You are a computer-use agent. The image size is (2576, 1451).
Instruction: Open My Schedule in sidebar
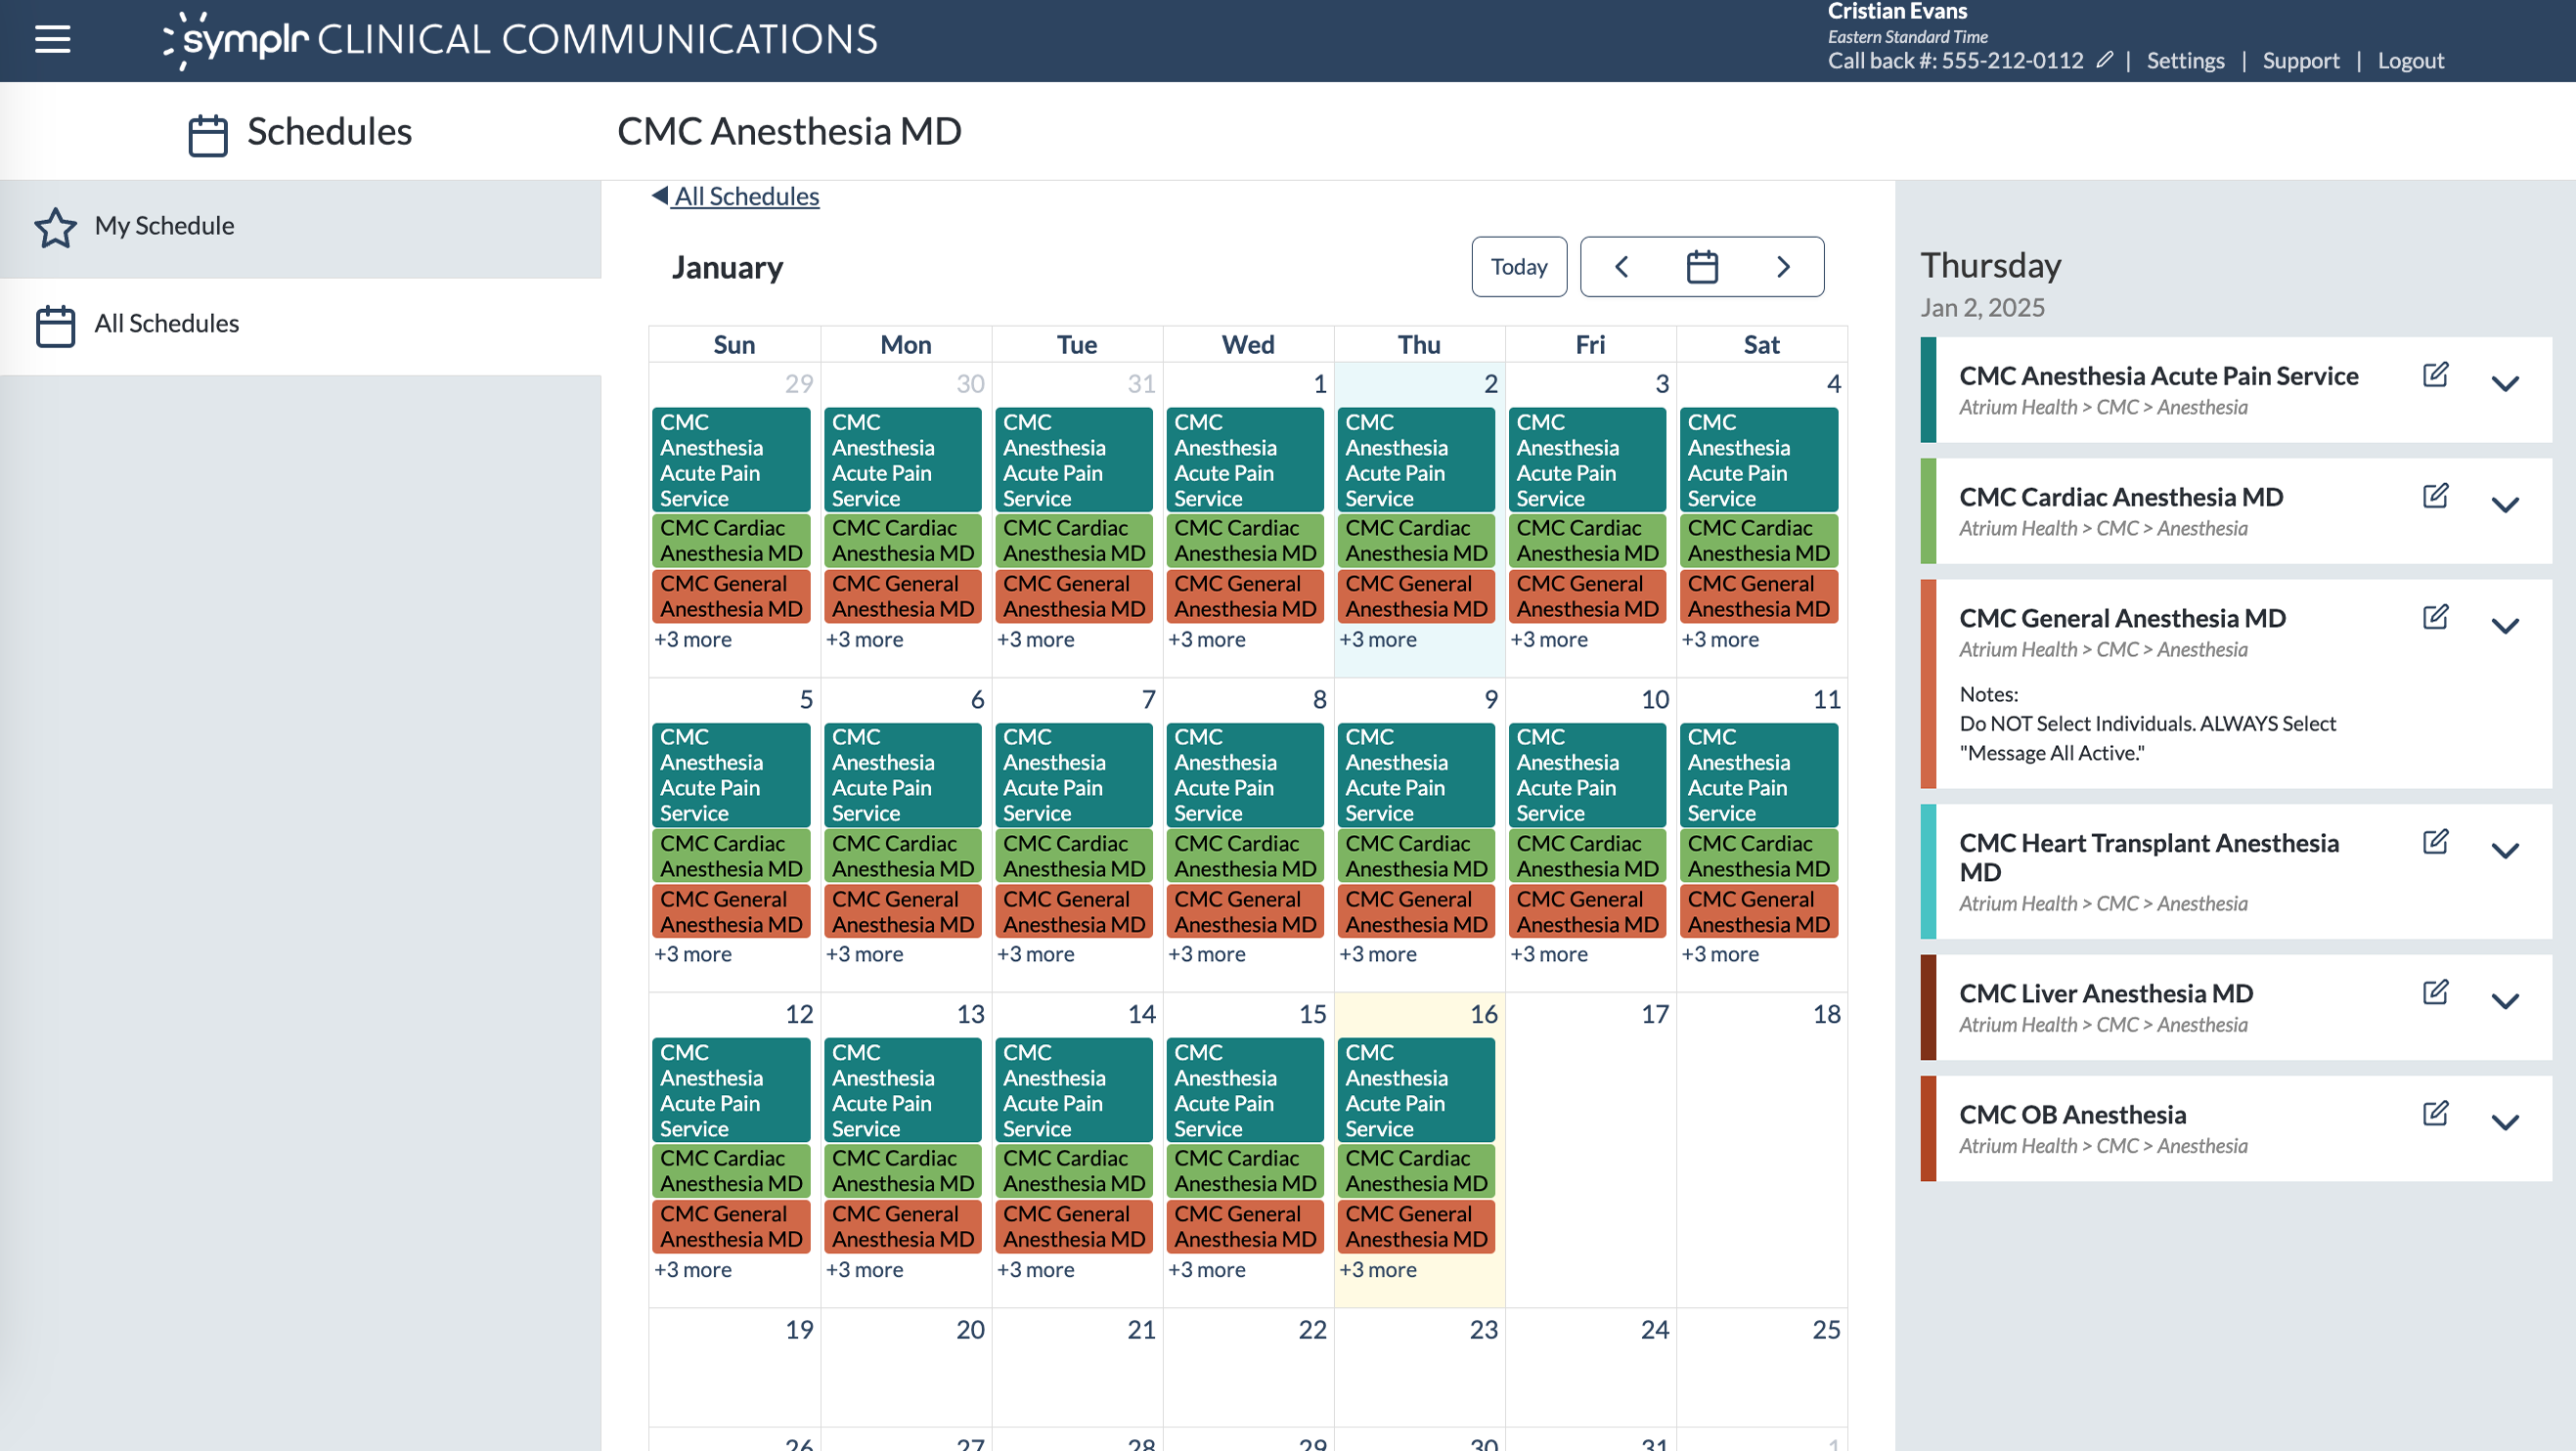tap(300, 227)
